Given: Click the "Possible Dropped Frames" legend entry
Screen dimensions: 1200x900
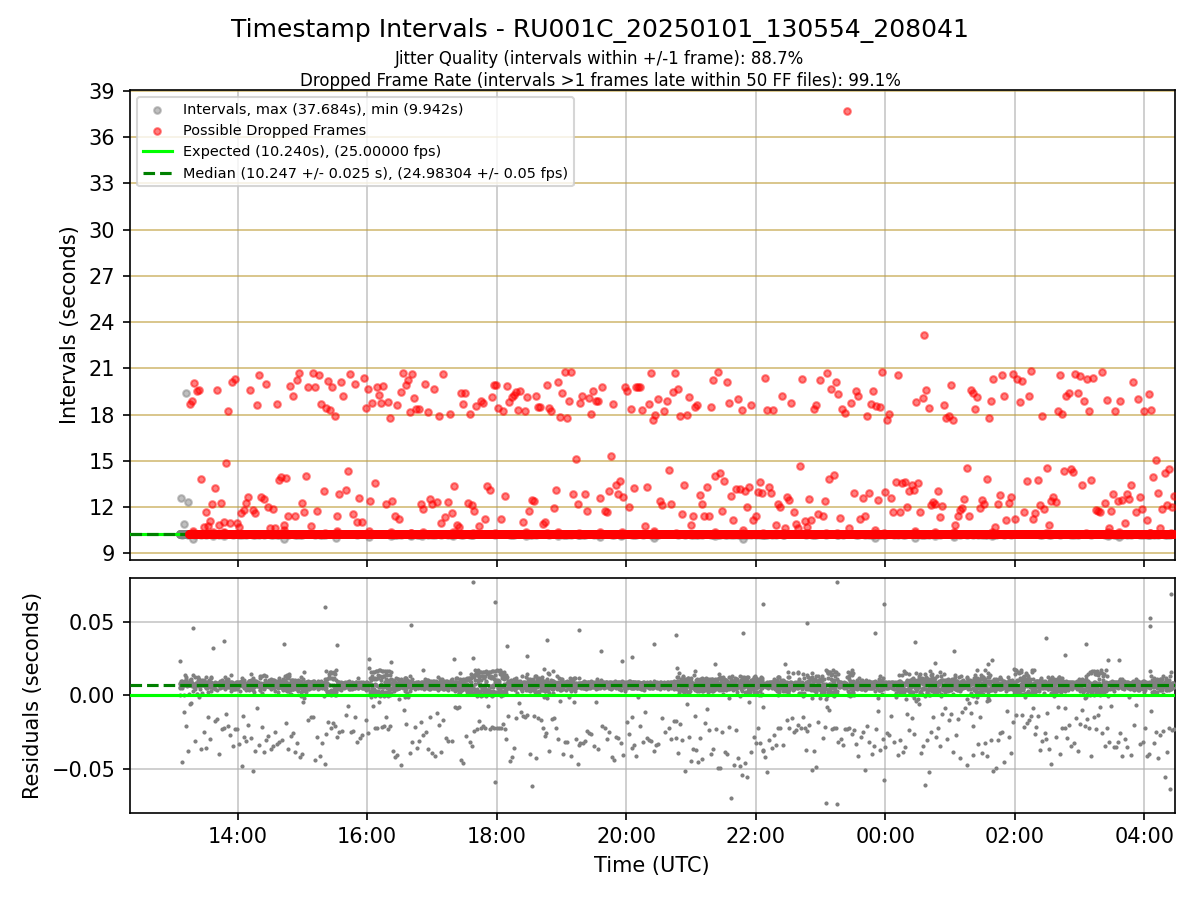Looking at the screenshot, I should [274, 130].
